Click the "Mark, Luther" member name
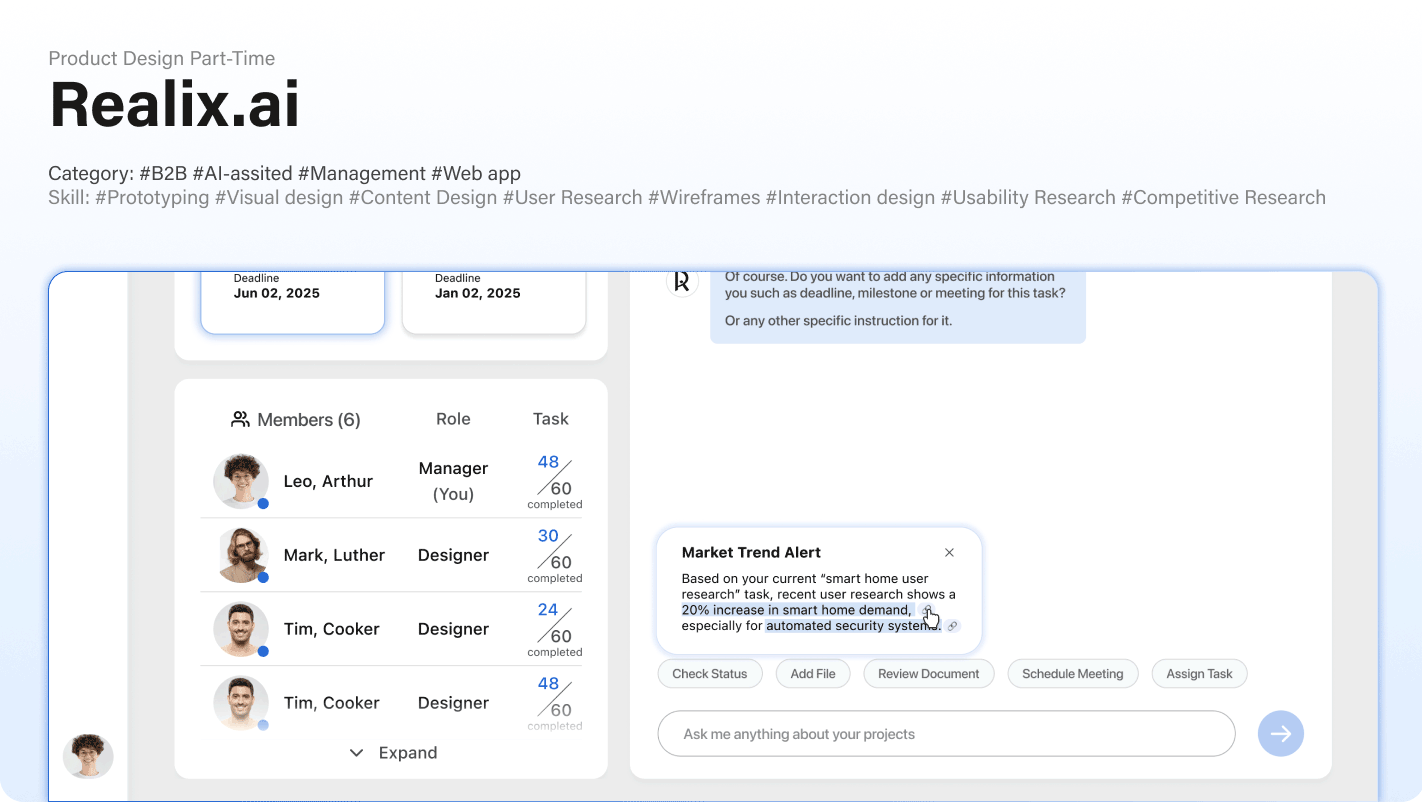Screen dimensions: 1422x802 coord(334,555)
